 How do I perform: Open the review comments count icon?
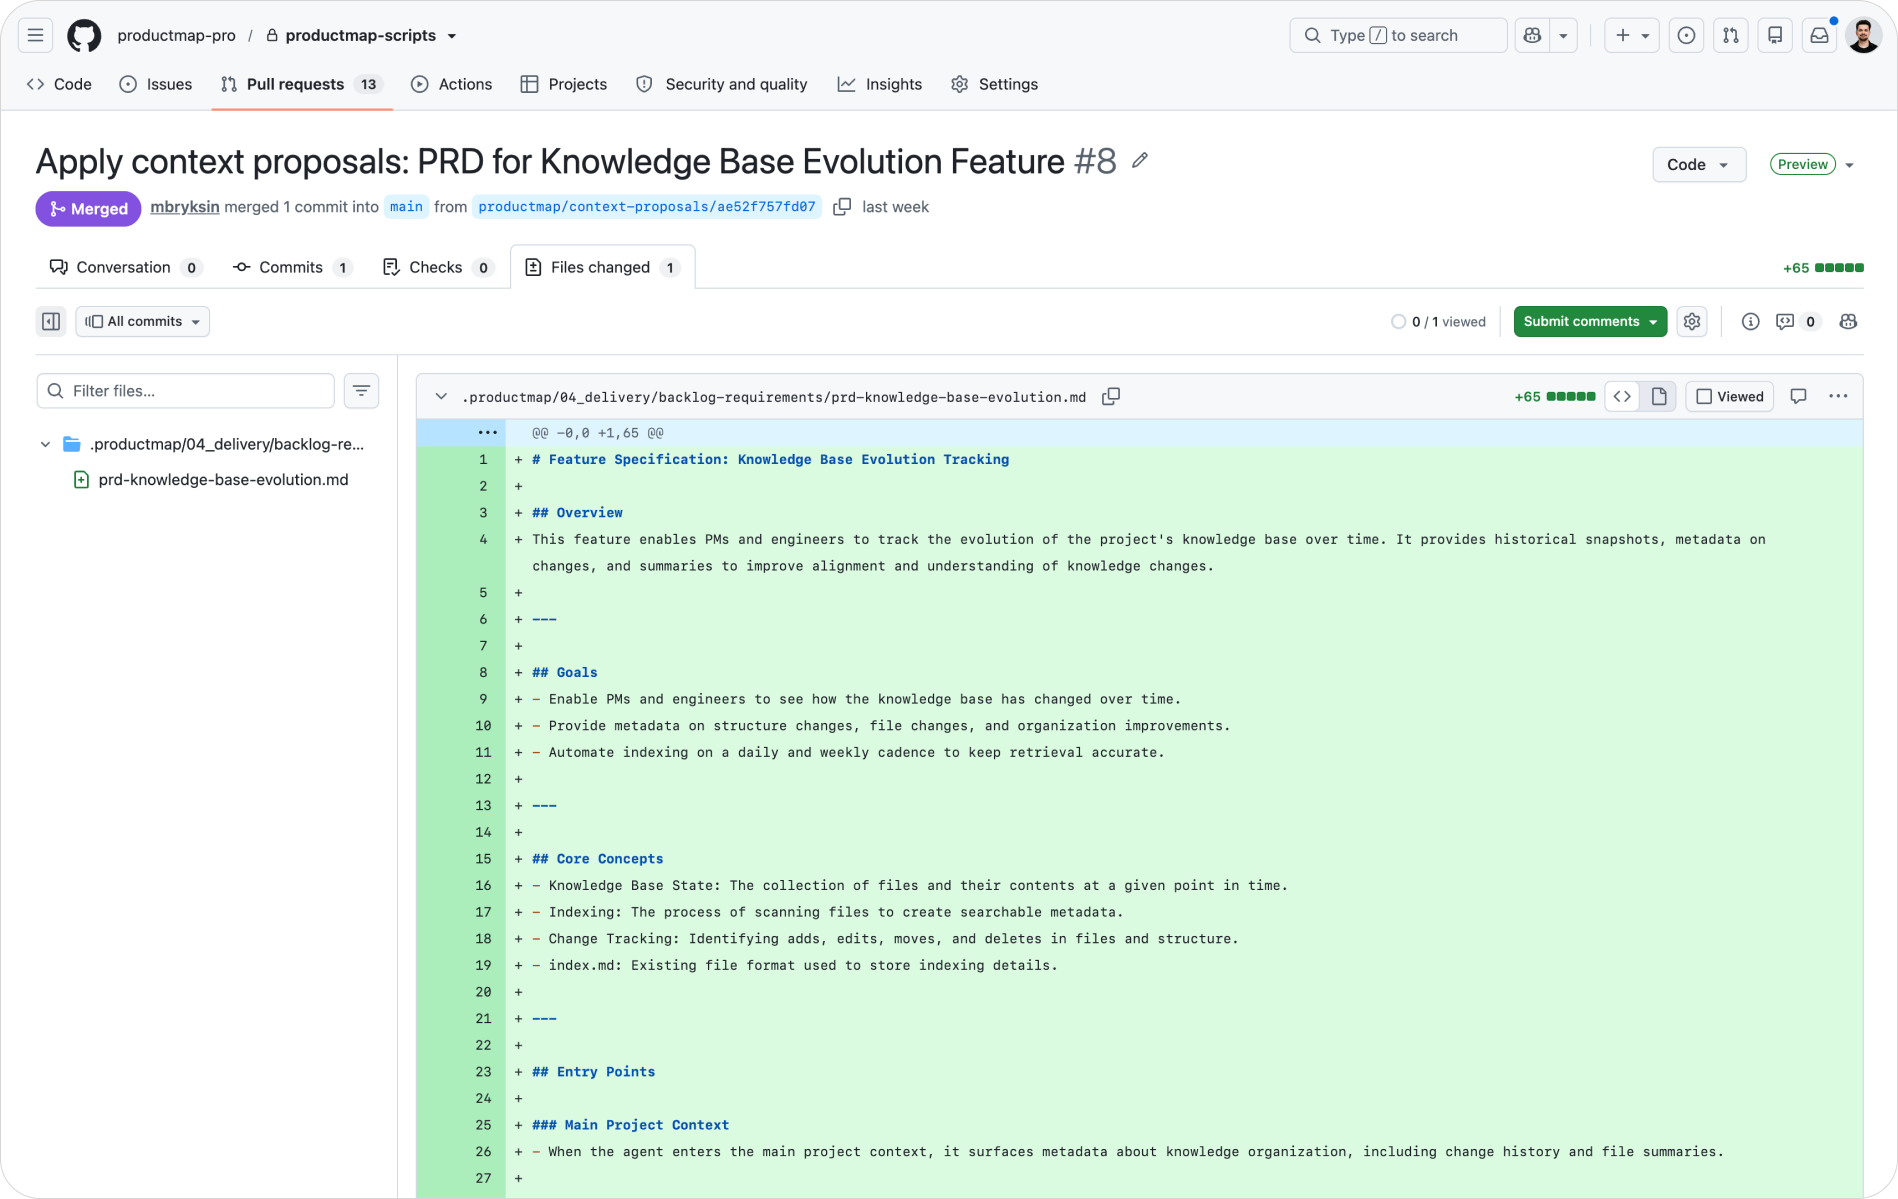coord(1797,321)
